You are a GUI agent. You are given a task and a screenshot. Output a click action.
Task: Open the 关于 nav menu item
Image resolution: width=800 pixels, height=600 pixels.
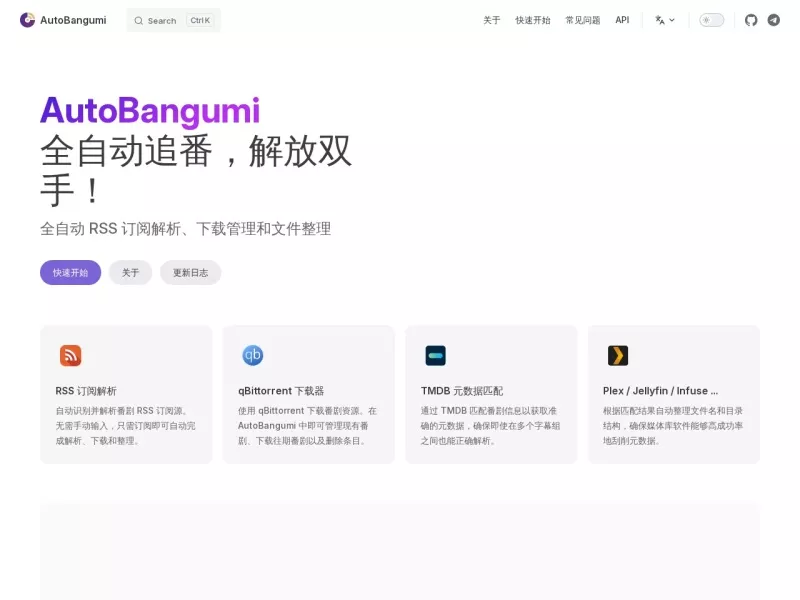[492, 20]
